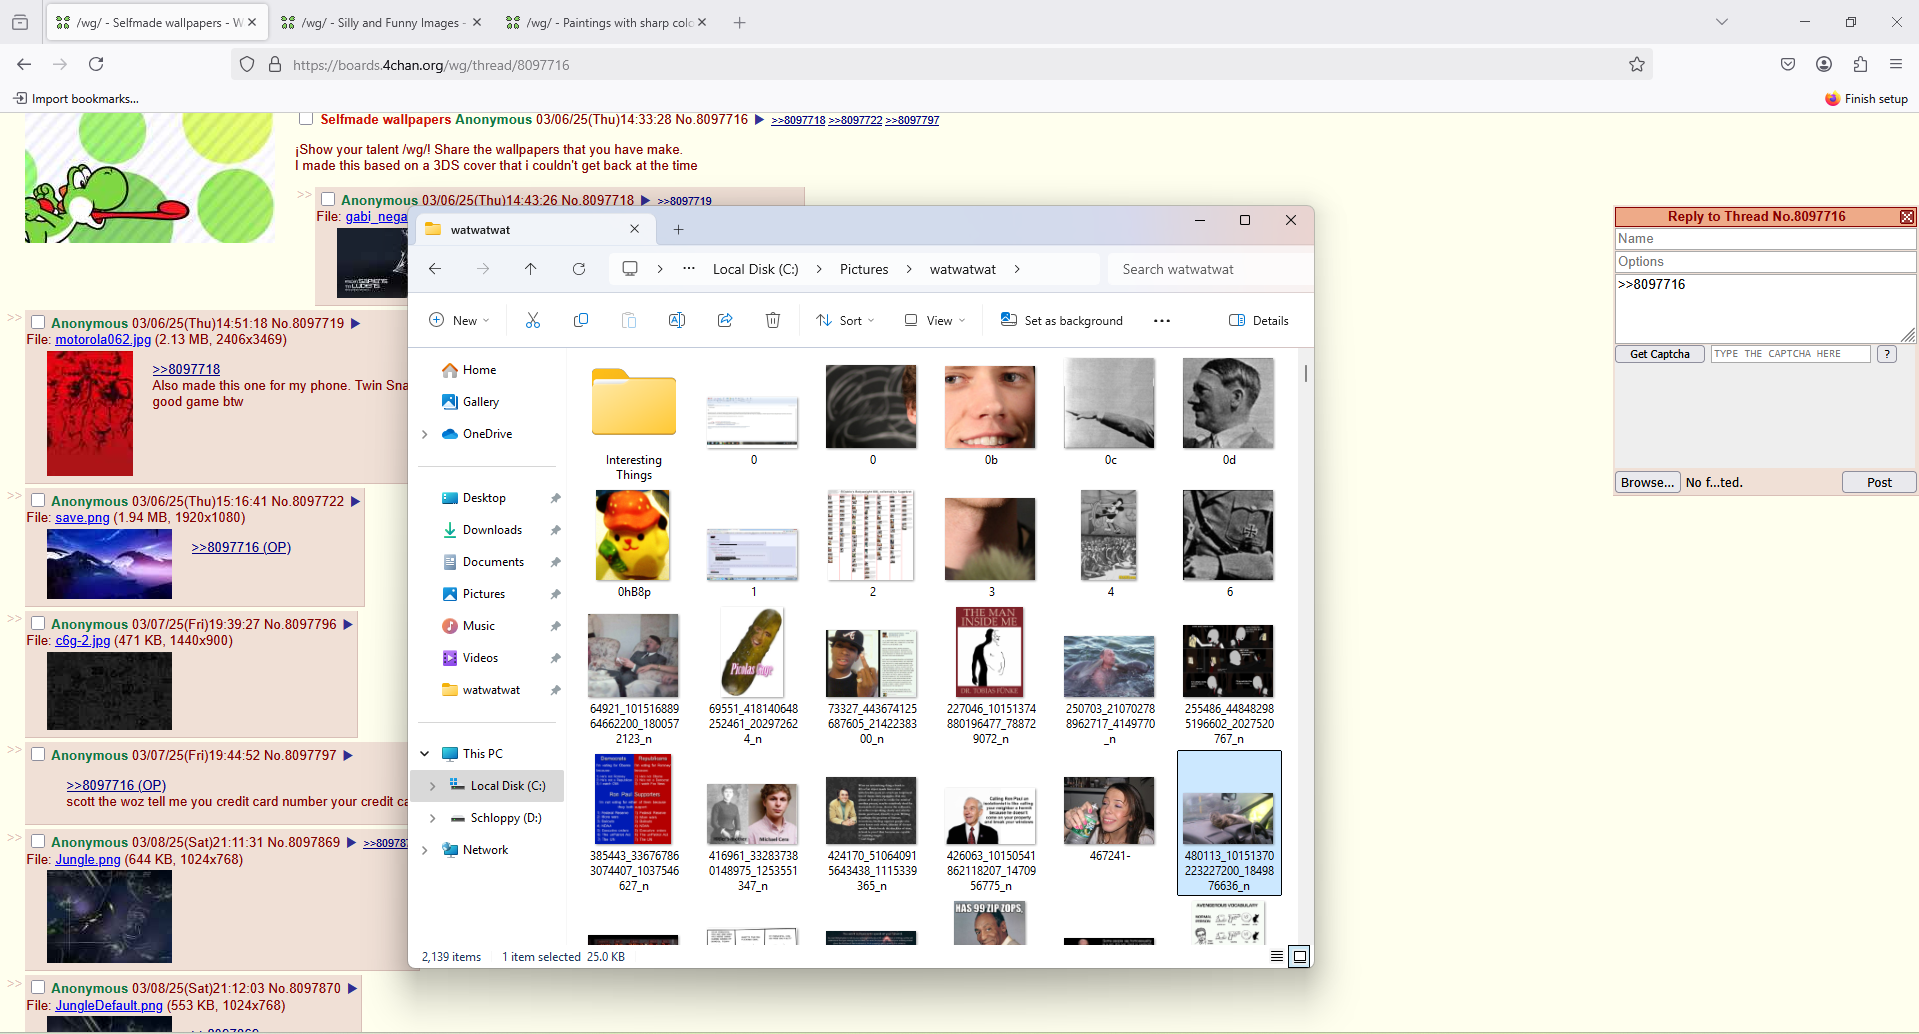
Task: Expand OneDrive in the navigation pane
Action: pyautogui.click(x=425, y=434)
